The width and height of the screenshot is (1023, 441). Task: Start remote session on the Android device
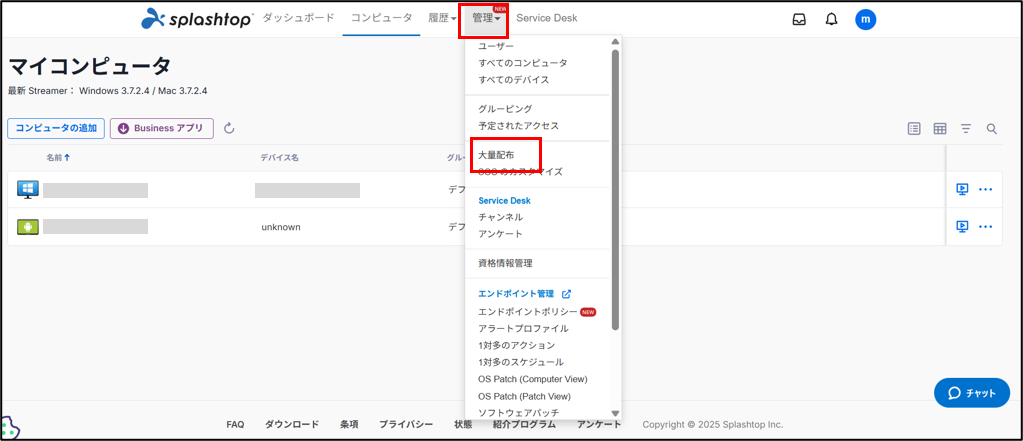pyautogui.click(x=961, y=226)
